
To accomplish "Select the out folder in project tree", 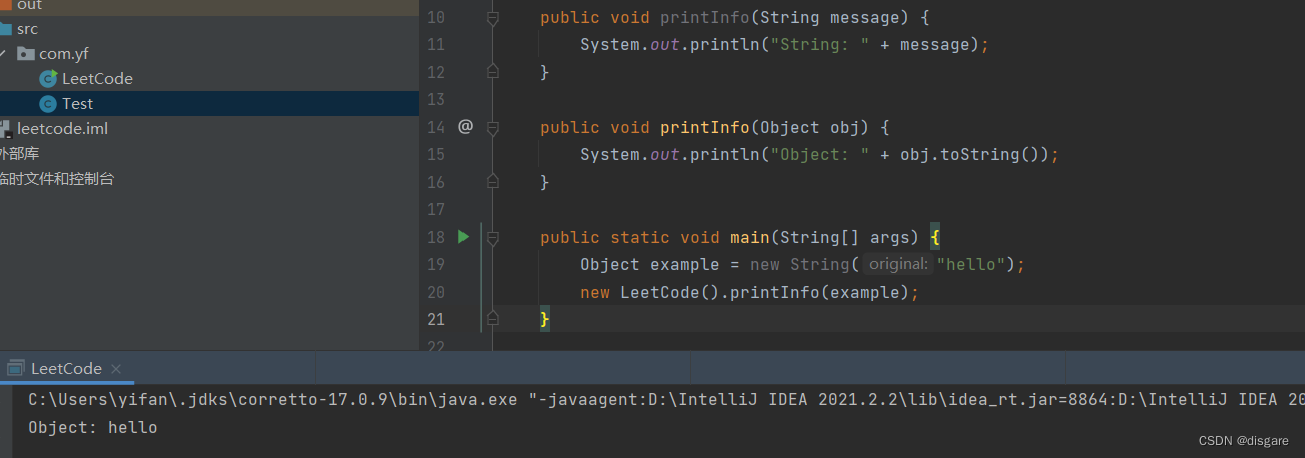I will click(29, 5).
